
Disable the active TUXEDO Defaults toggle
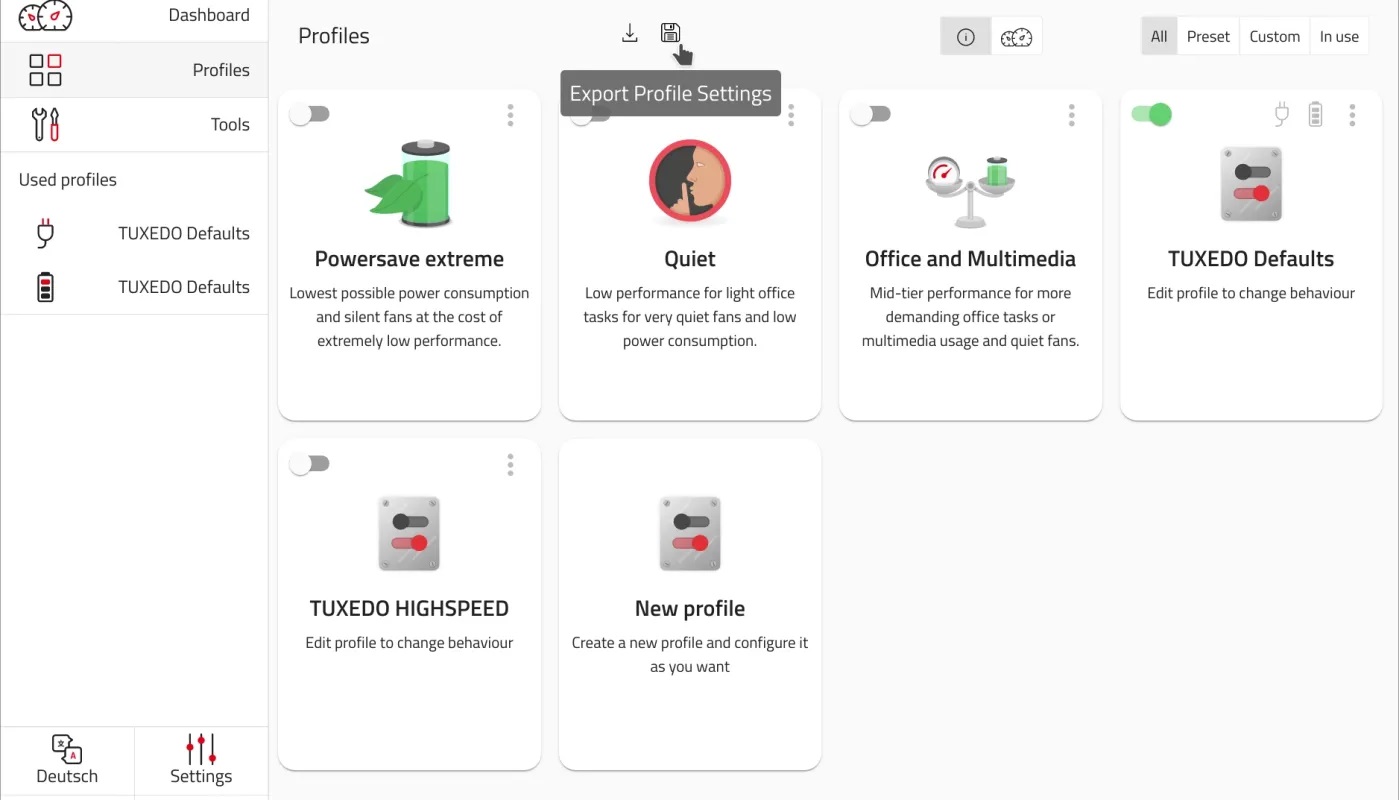[1151, 115]
